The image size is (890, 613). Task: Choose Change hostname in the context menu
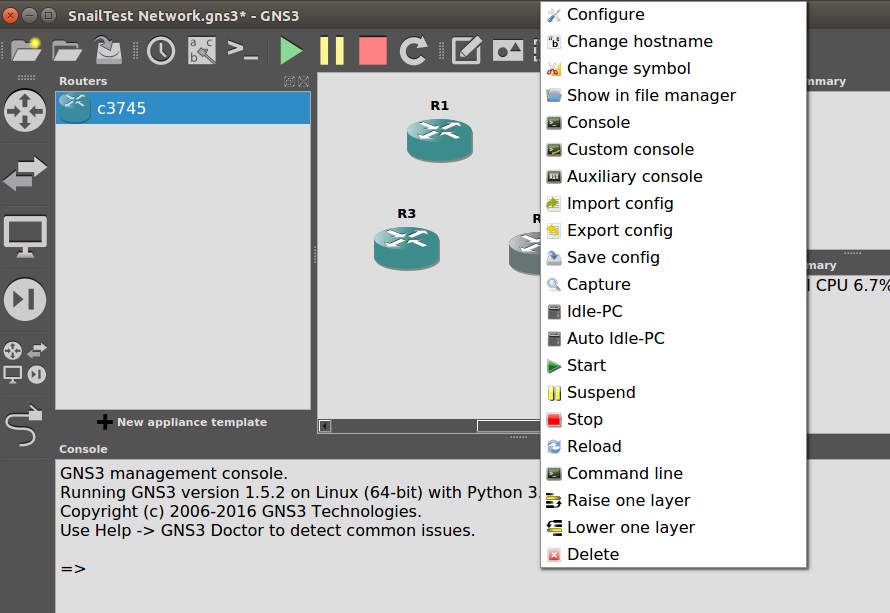tap(674, 41)
